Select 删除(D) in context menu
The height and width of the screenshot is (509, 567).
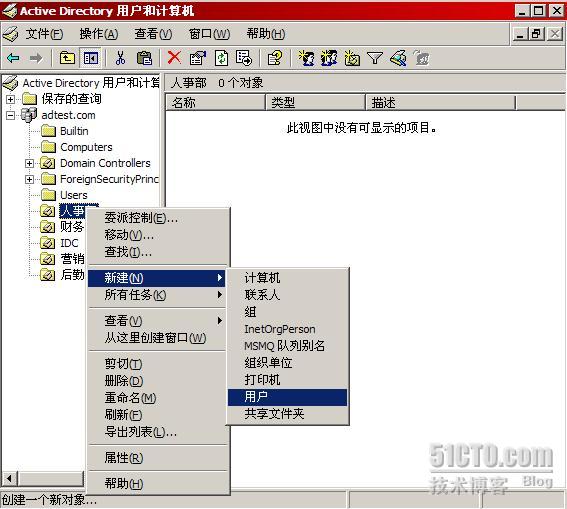[157, 381]
